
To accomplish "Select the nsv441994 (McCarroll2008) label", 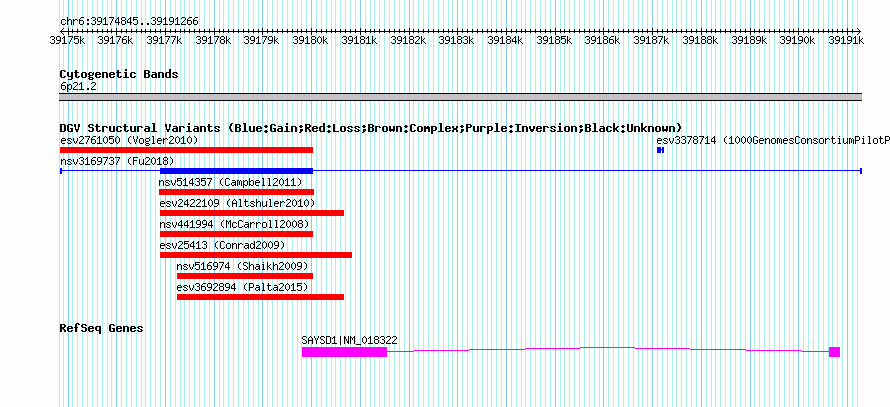I will coord(234,224).
